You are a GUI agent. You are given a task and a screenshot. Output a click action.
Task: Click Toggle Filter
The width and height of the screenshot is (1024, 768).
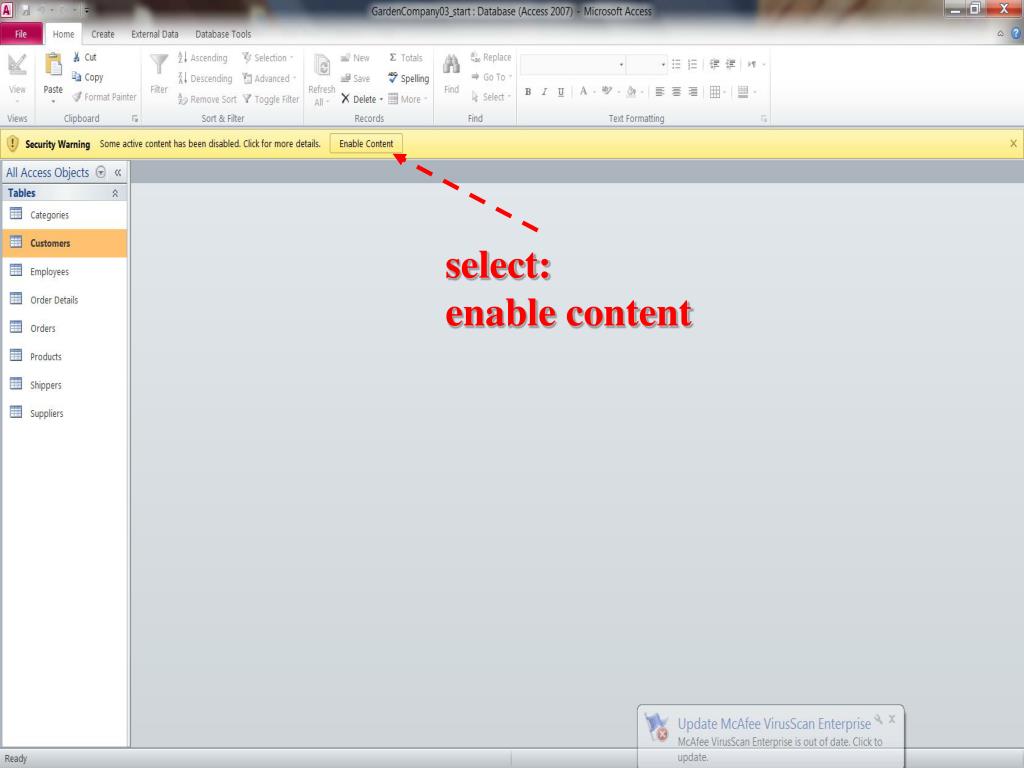[271, 99]
